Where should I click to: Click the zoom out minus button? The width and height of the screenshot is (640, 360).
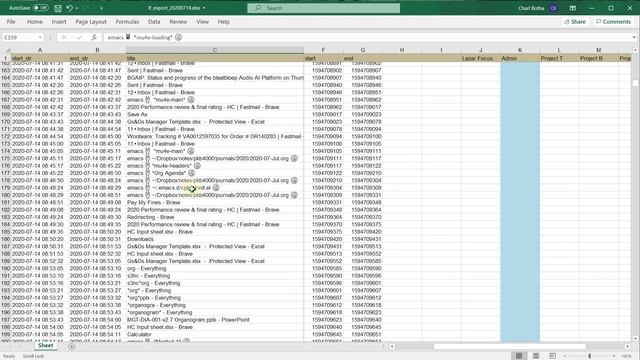tap(565, 356)
